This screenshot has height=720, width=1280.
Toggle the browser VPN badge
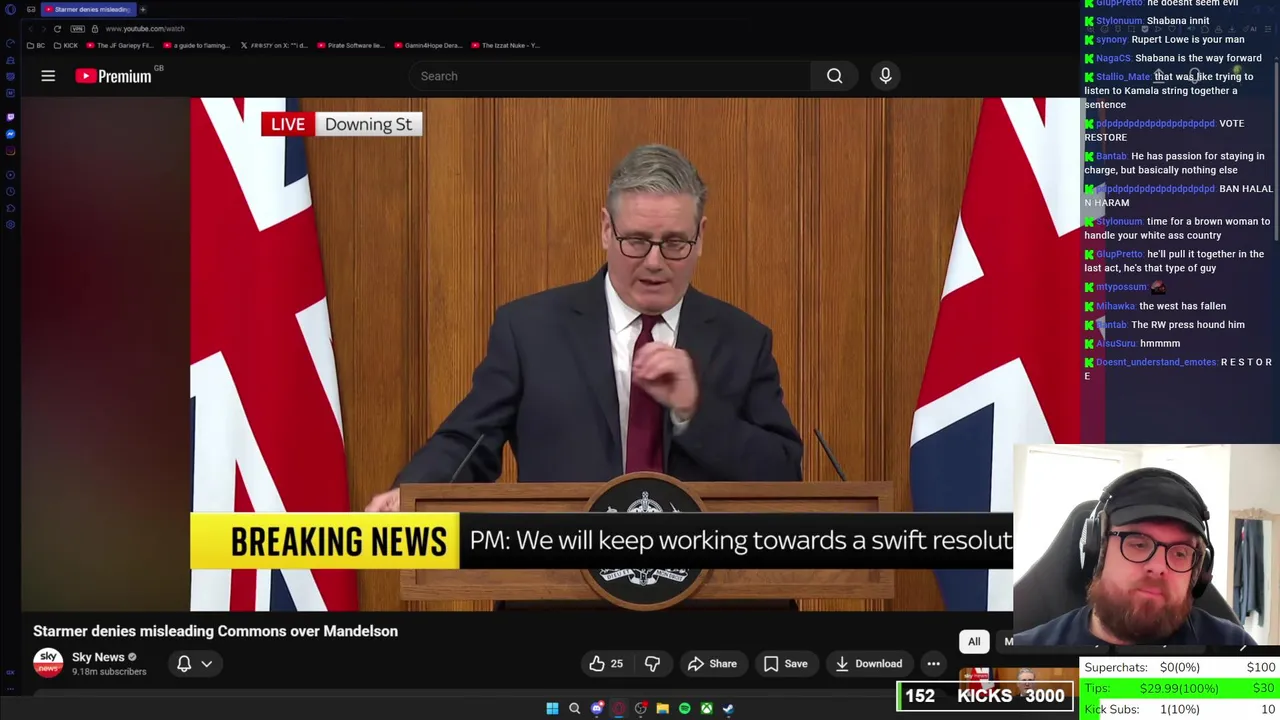77,29
